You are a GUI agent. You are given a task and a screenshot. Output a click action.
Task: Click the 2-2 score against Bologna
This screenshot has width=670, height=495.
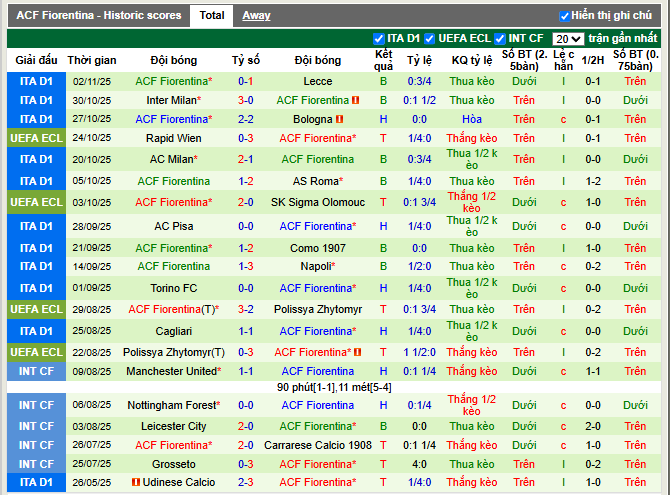pyautogui.click(x=246, y=119)
